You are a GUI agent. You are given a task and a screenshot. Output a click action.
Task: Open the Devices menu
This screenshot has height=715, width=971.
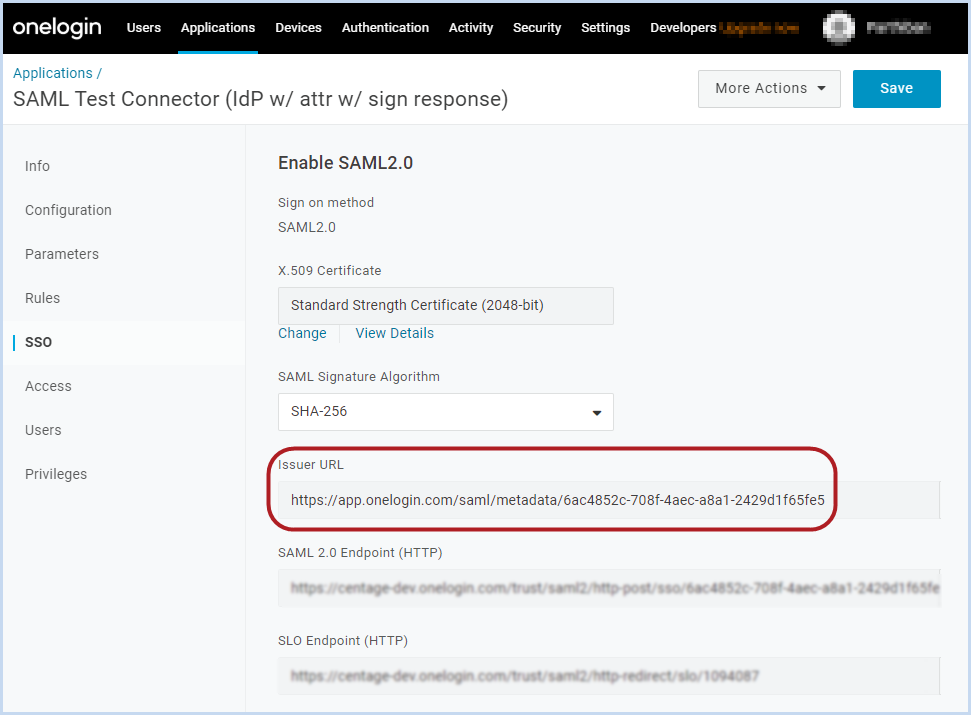tap(298, 28)
